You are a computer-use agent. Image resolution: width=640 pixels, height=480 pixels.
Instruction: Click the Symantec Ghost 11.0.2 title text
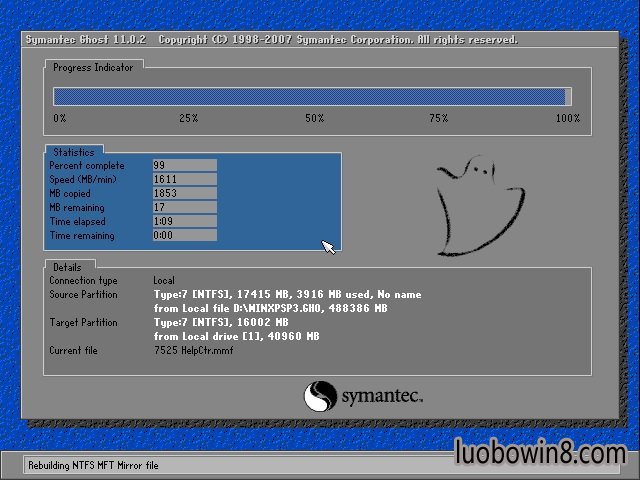(85, 40)
